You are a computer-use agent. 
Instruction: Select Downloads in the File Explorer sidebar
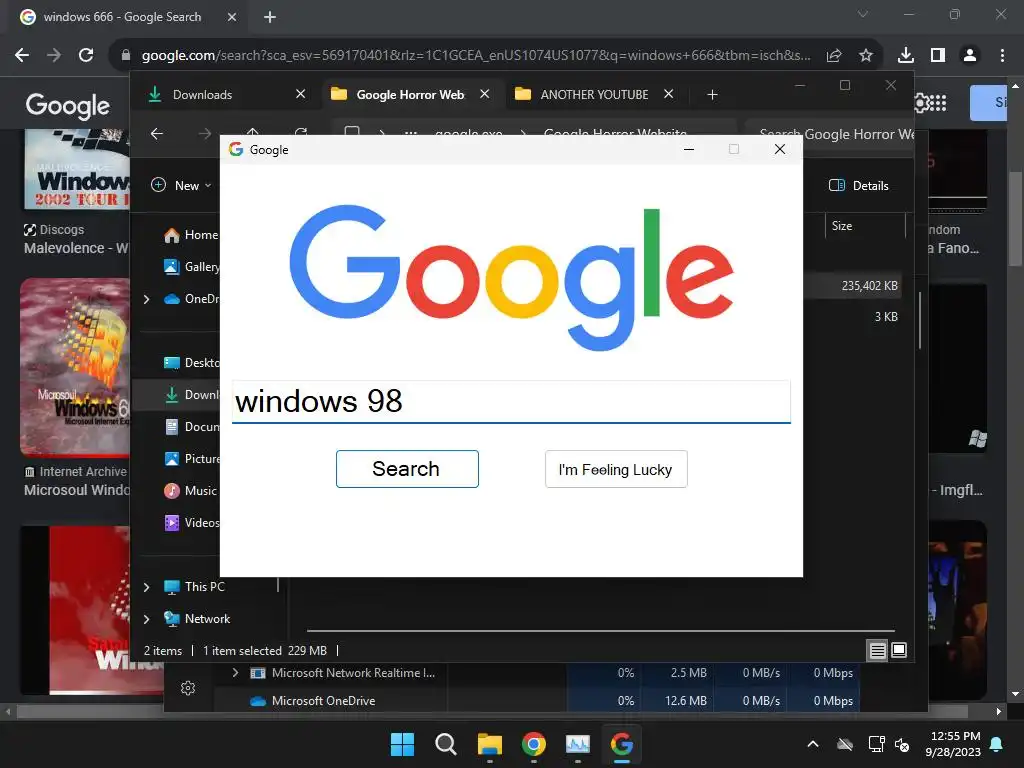(x=191, y=394)
